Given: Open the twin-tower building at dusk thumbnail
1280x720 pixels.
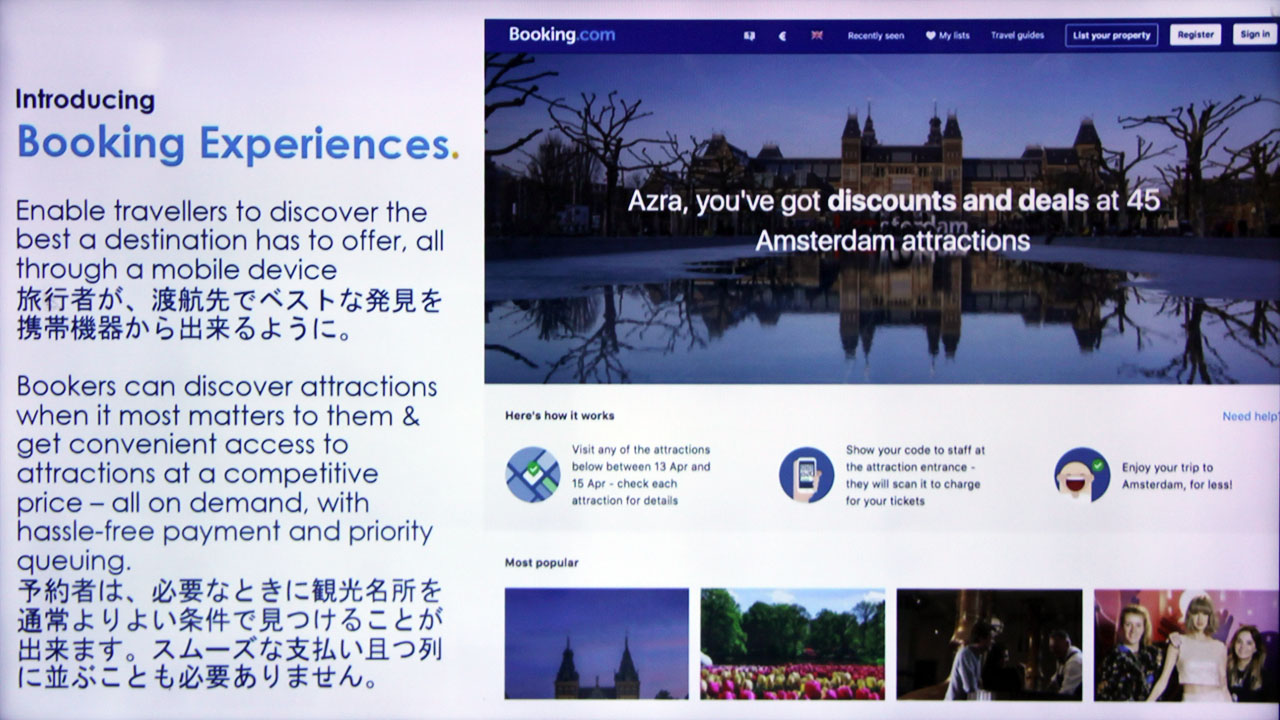Looking at the screenshot, I should (x=597, y=644).
